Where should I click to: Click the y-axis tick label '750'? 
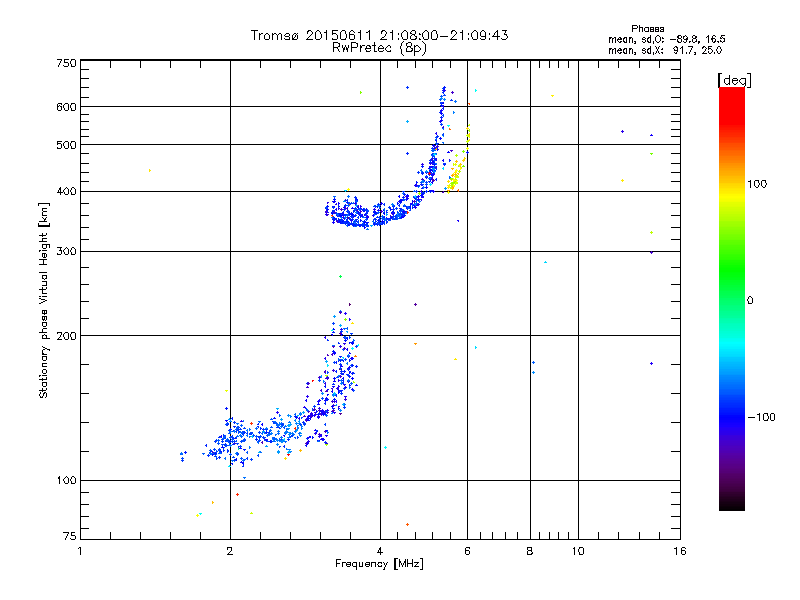66,64
